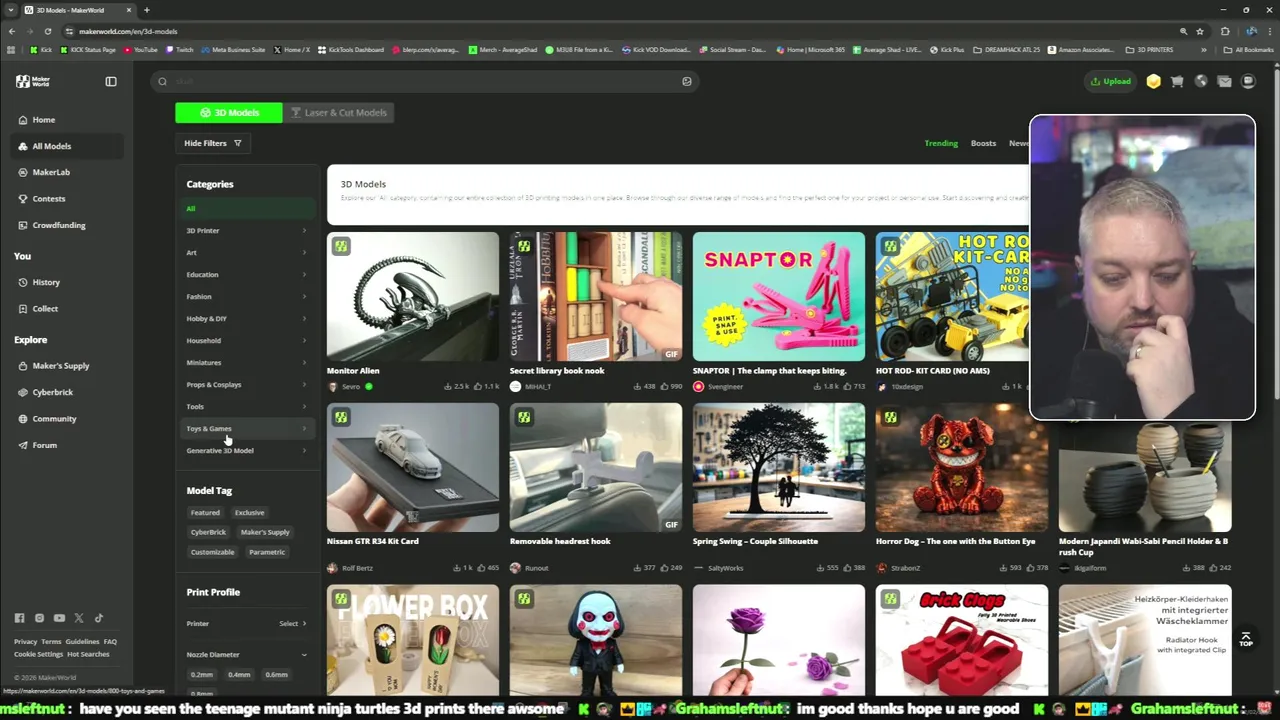1280x720 pixels.
Task: Open the Privacy footer link
Action: pos(25,642)
